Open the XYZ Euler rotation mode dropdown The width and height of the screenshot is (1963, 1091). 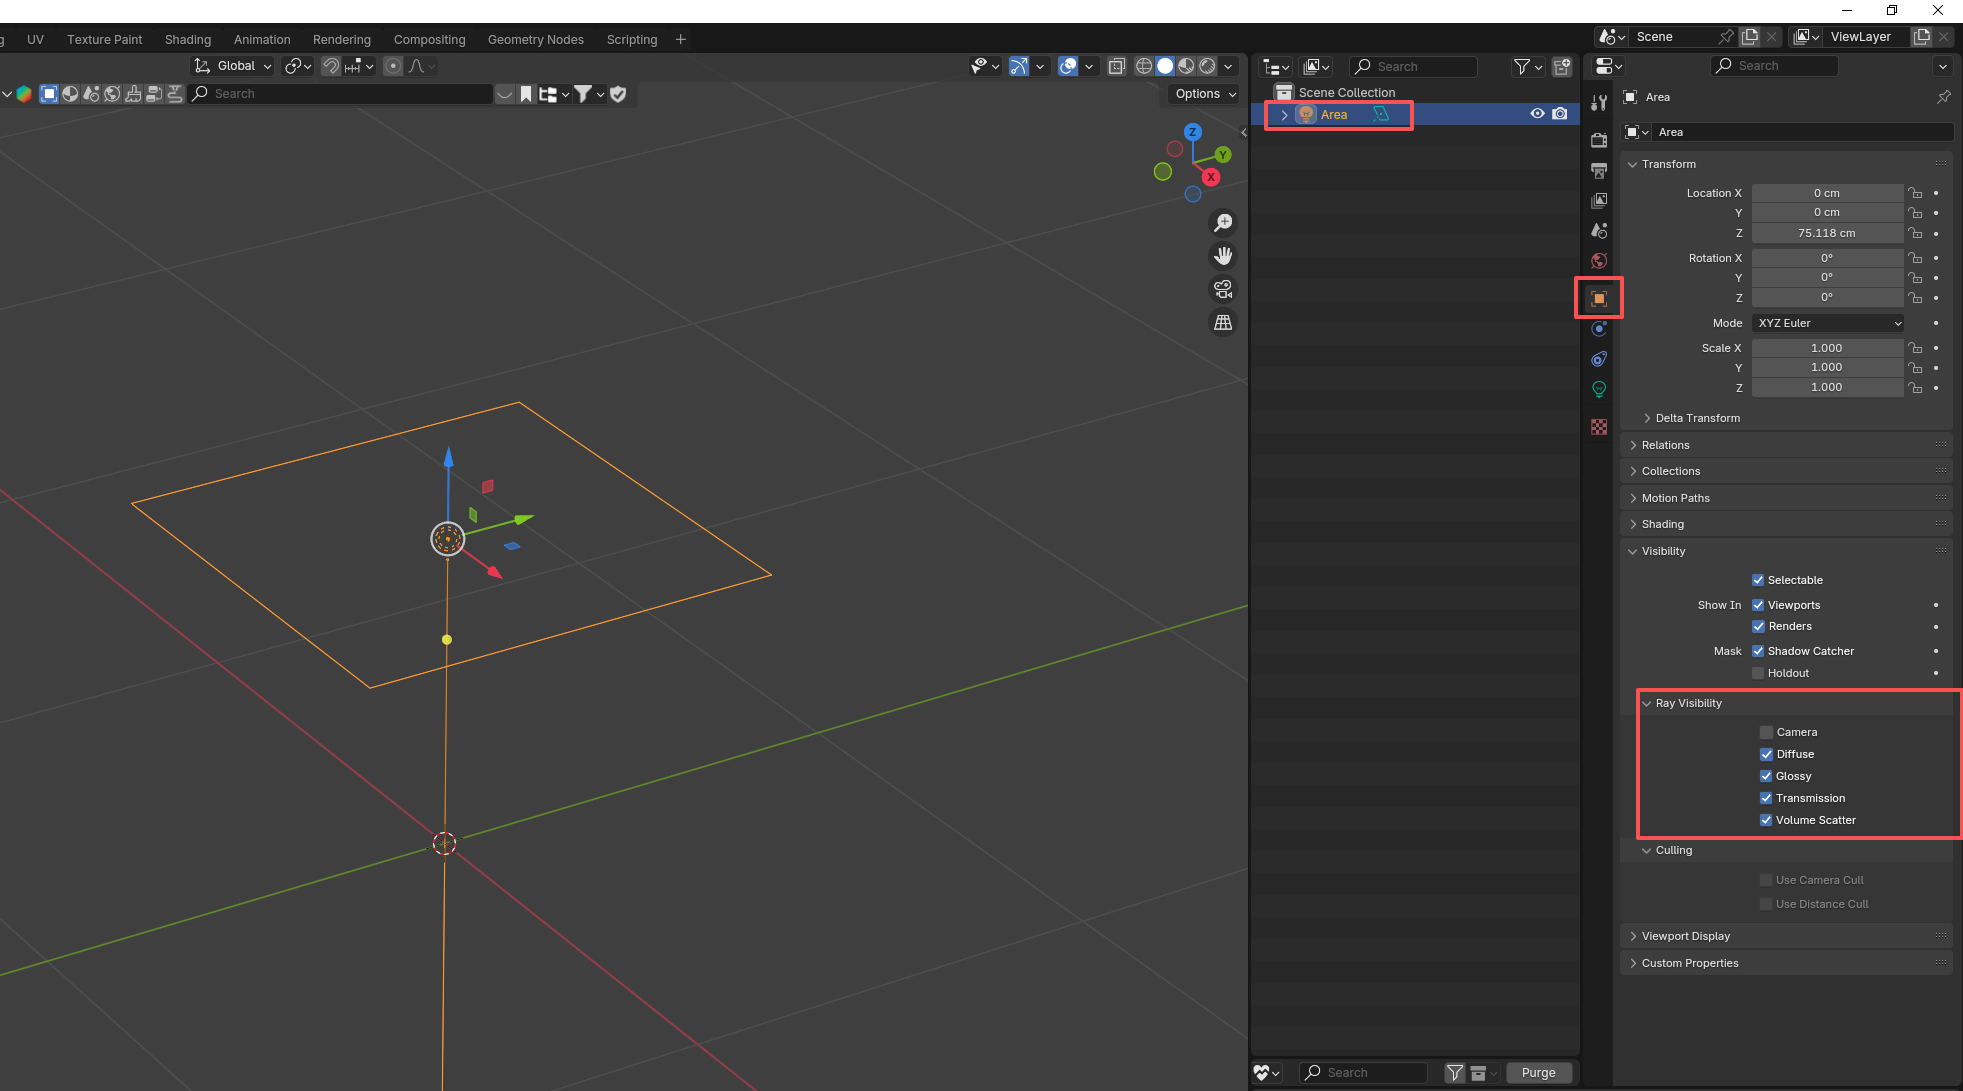1828,323
